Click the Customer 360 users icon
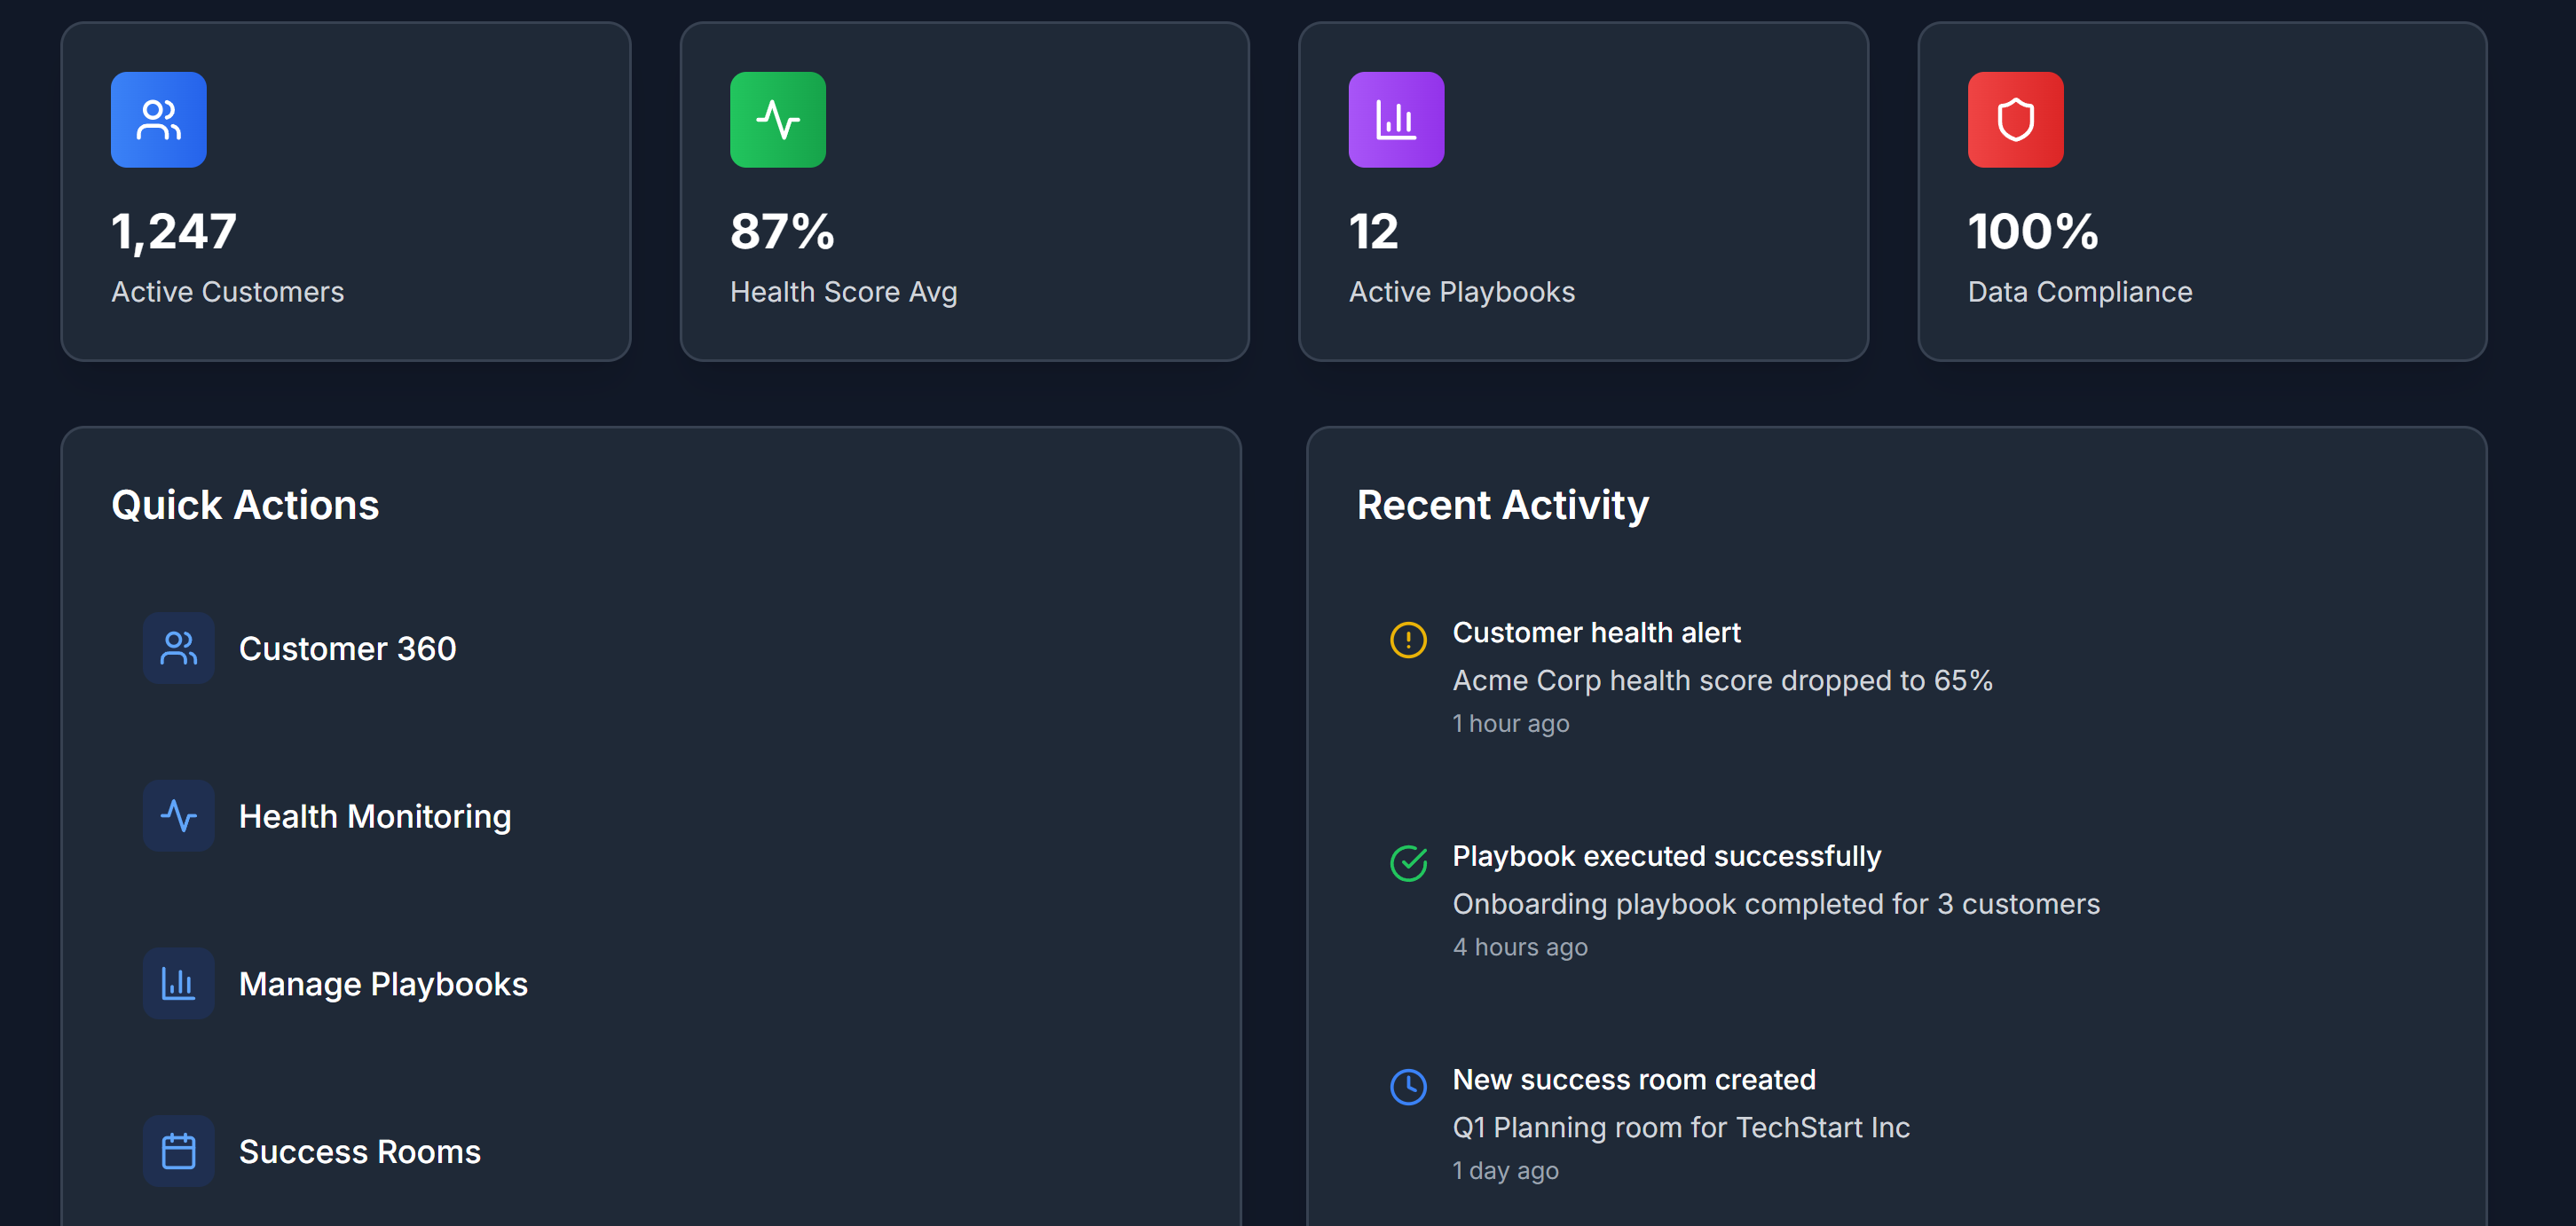2576x1226 pixels. 179,648
